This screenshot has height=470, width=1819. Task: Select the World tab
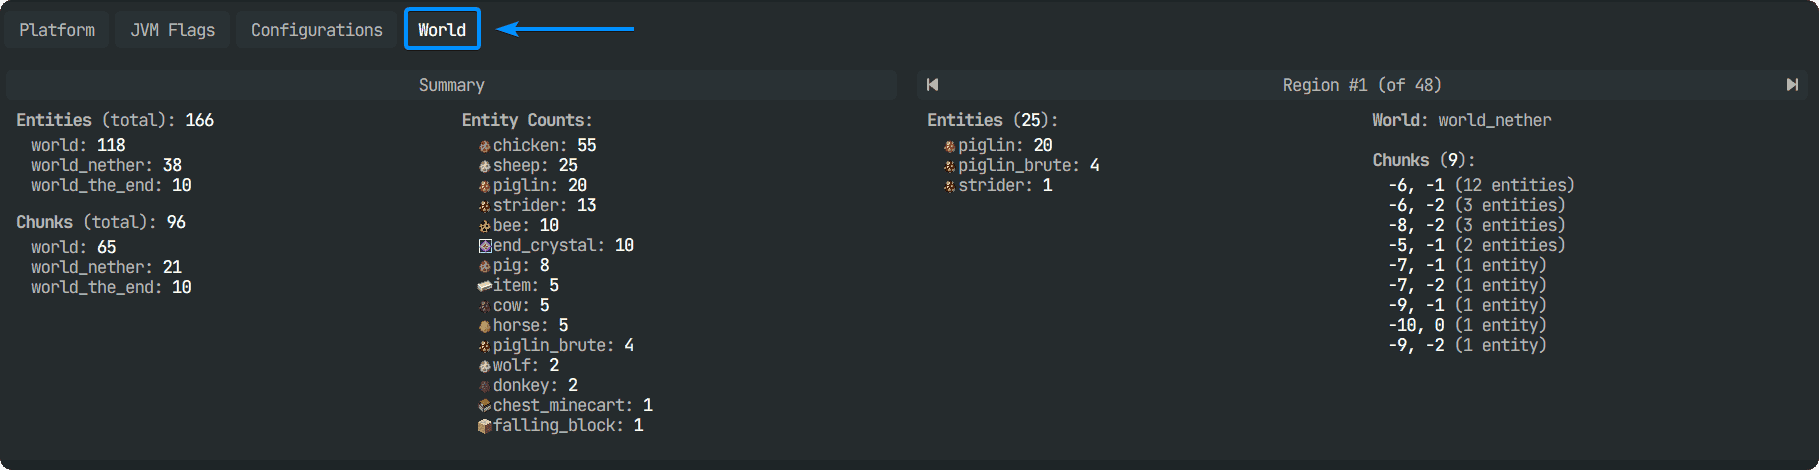(x=442, y=30)
